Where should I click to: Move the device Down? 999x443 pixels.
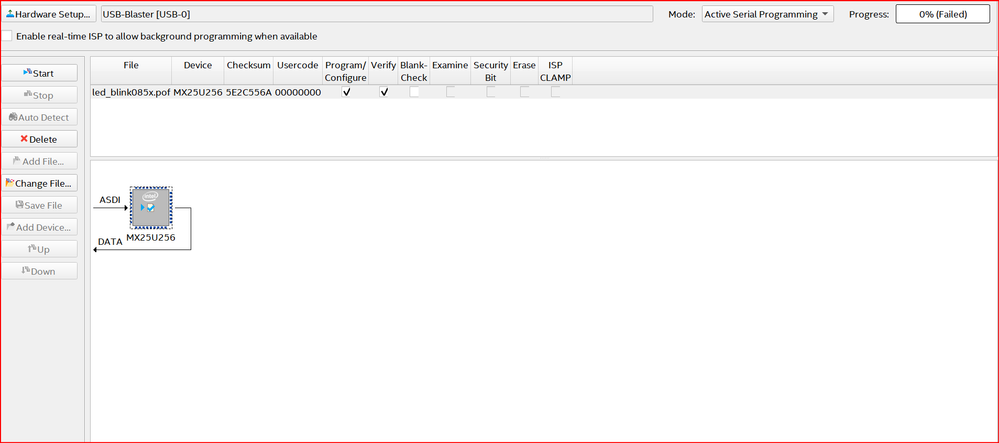point(40,271)
